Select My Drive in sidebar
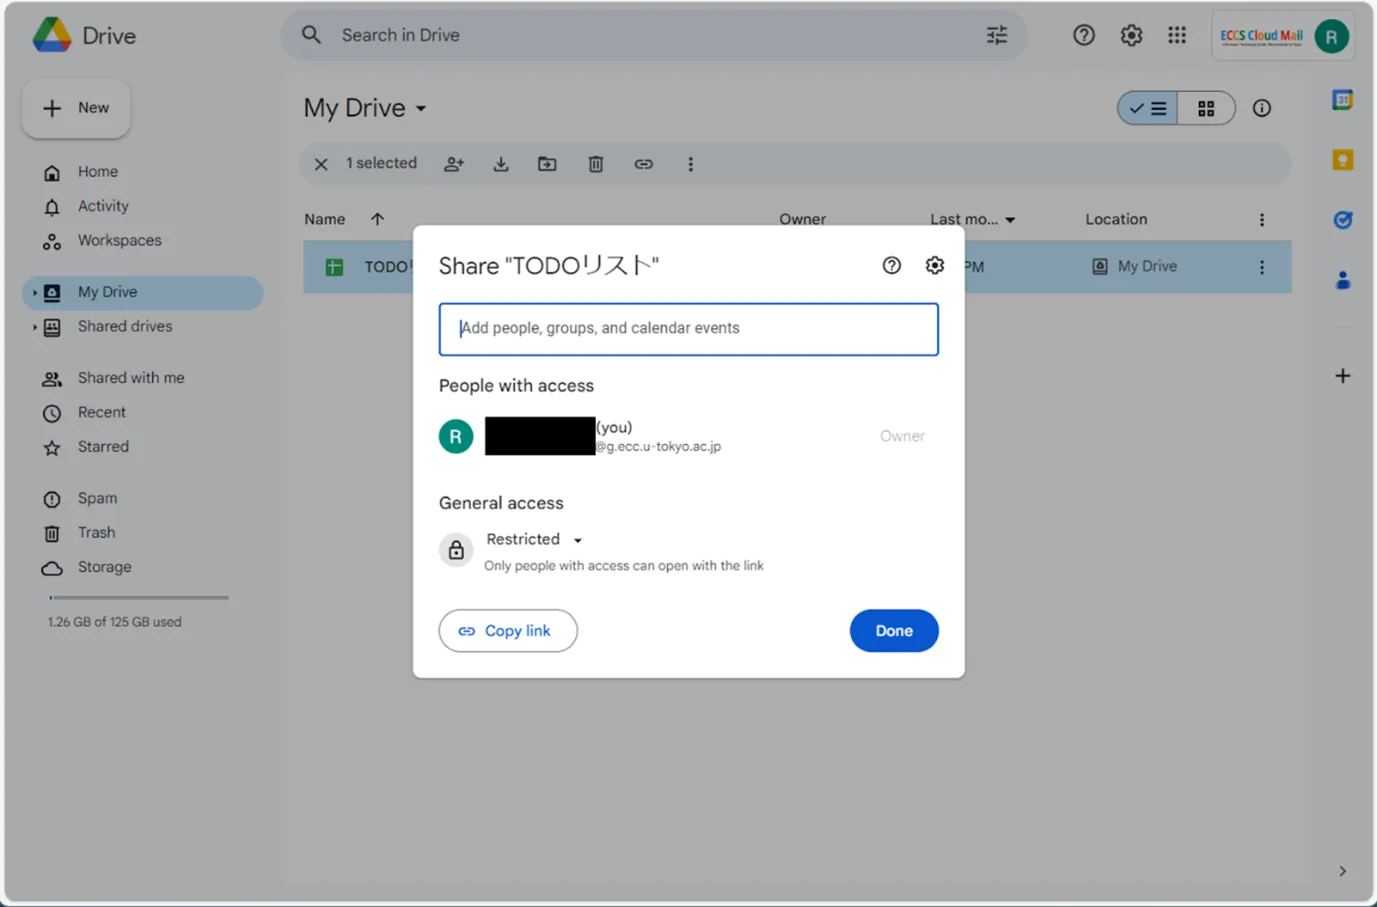 click(x=143, y=293)
